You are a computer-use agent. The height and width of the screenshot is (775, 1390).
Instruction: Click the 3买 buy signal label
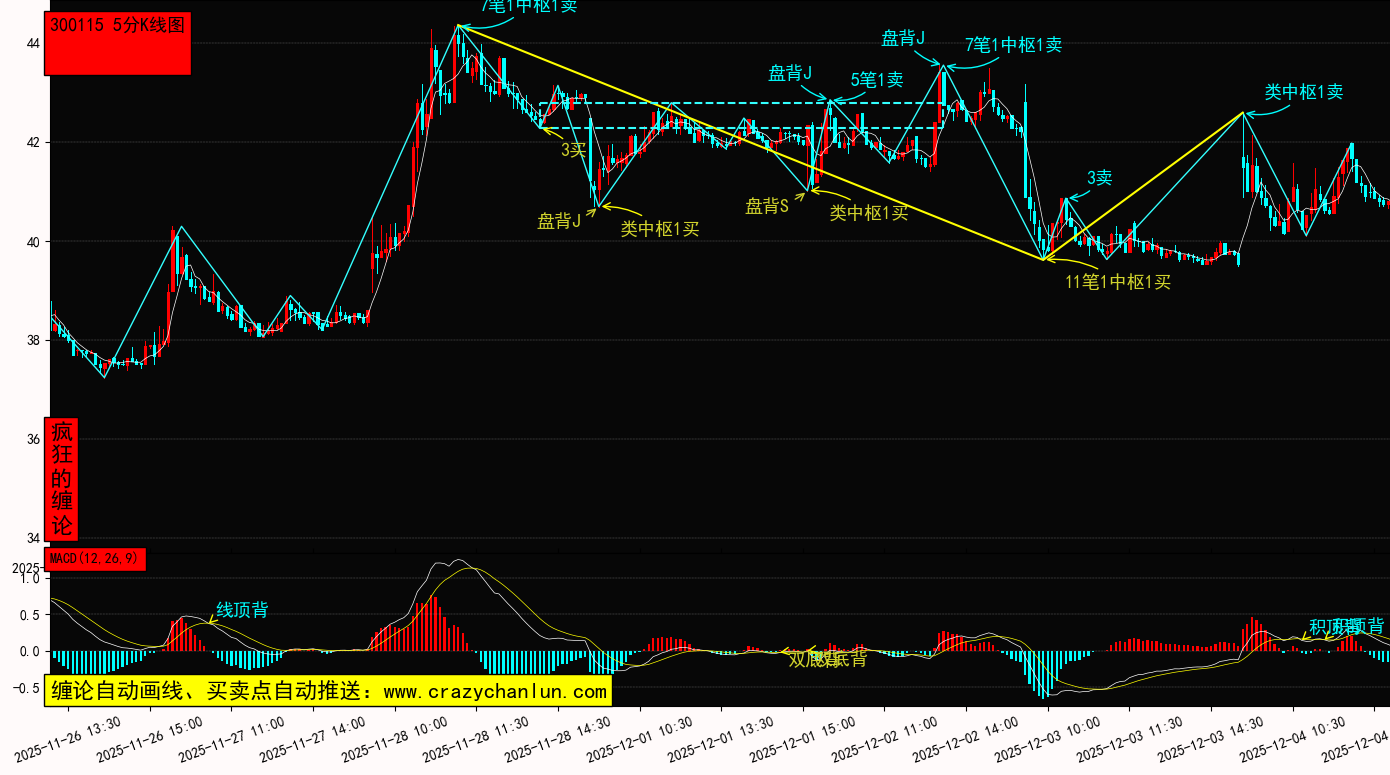tap(573, 150)
